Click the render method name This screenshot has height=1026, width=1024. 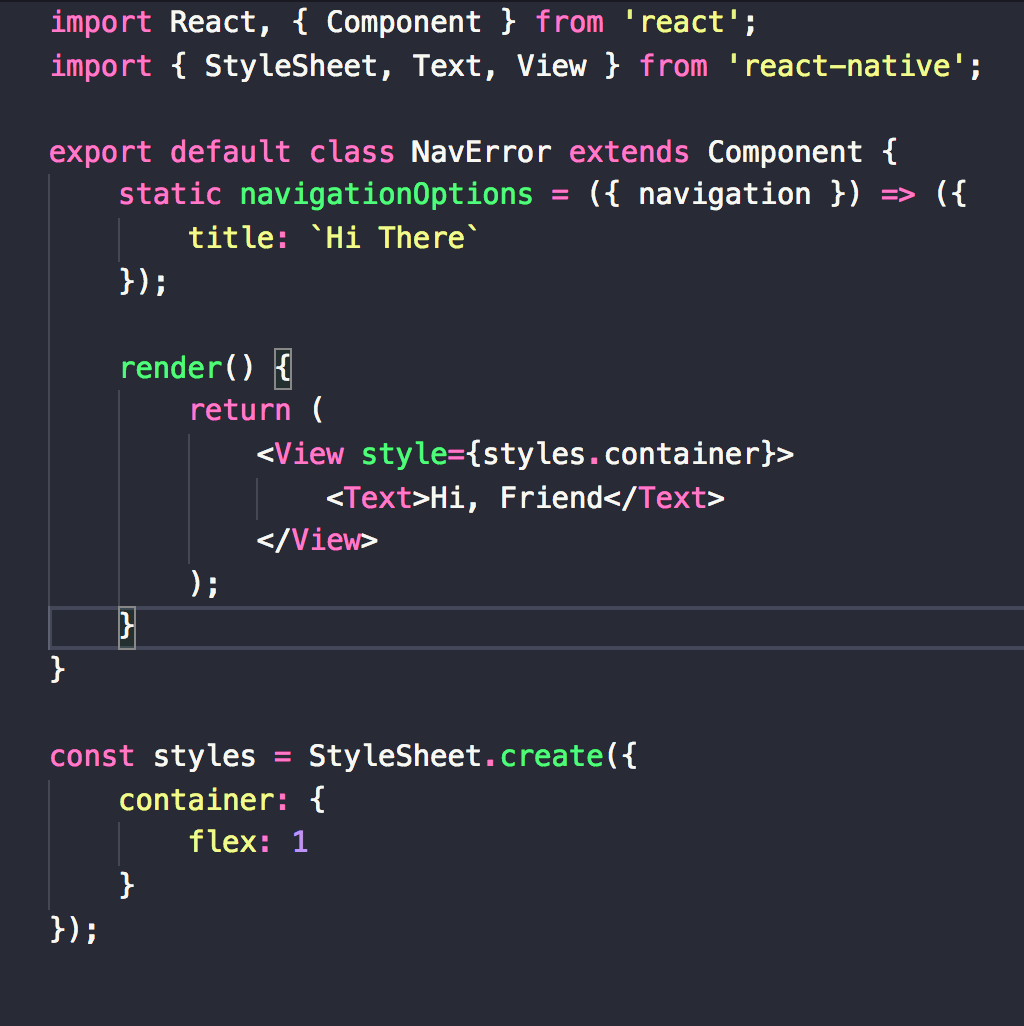click(x=170, y=368)
